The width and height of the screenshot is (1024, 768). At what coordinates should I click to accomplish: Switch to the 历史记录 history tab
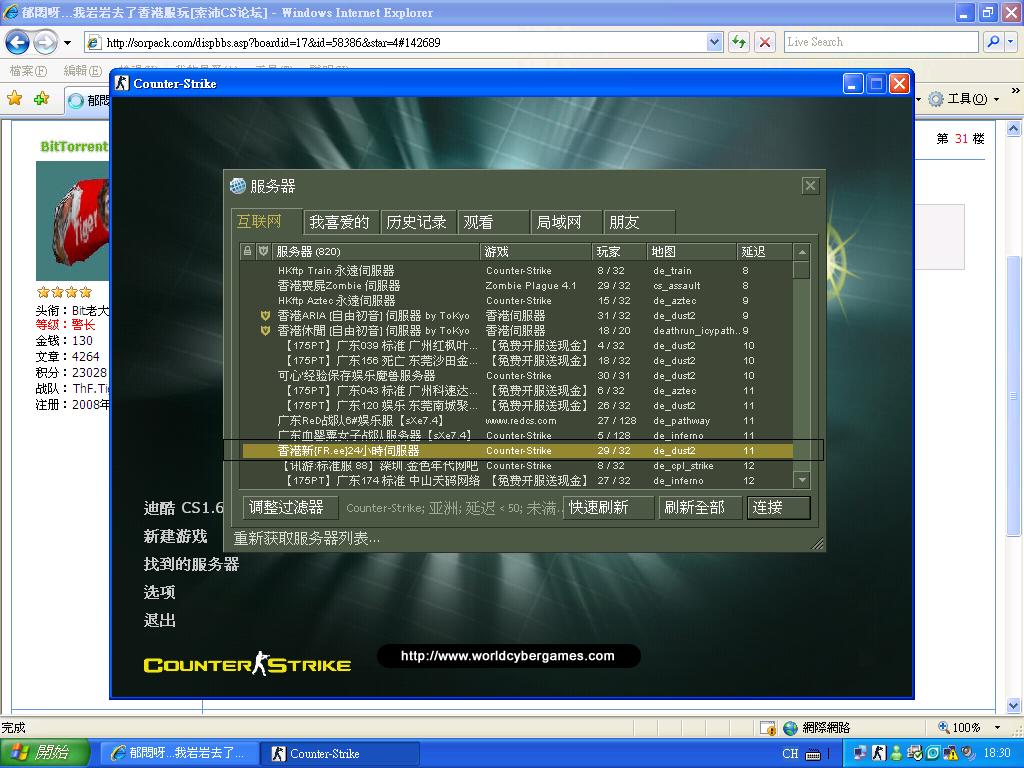click(416, 222)
